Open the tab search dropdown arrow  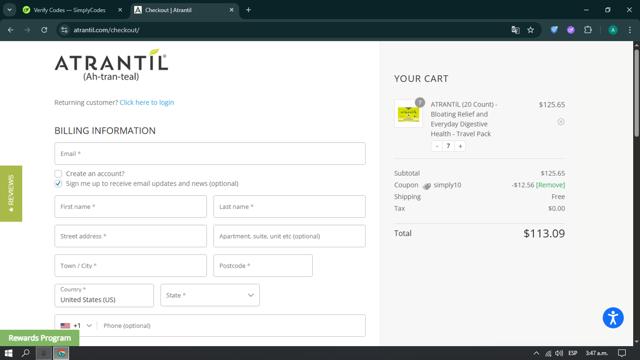click(9, 10)
